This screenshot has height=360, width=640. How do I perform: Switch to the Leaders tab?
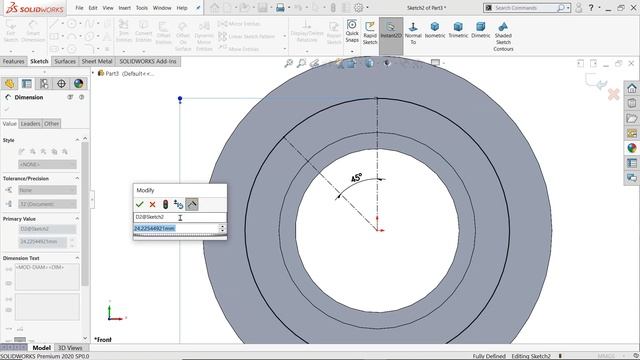coord(30,124)
